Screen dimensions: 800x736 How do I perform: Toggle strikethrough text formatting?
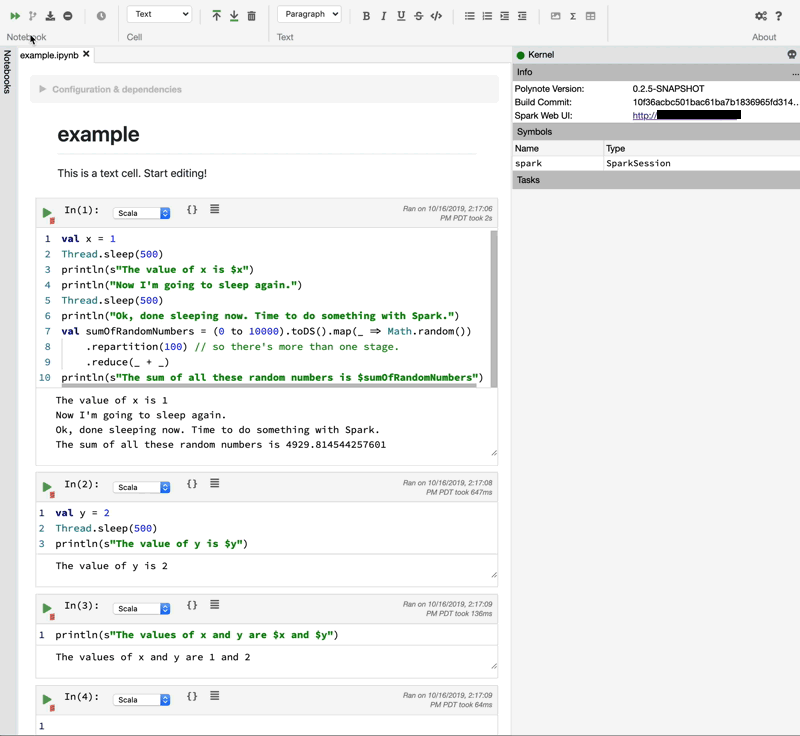point(418,16)
